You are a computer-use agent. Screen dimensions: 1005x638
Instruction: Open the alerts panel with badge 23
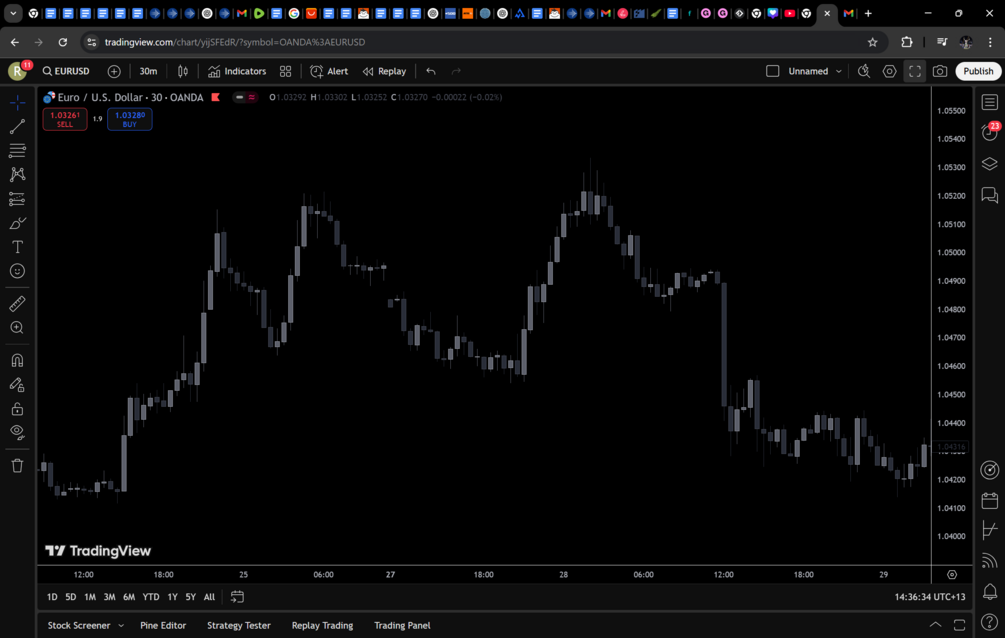(x=990, y=131)
